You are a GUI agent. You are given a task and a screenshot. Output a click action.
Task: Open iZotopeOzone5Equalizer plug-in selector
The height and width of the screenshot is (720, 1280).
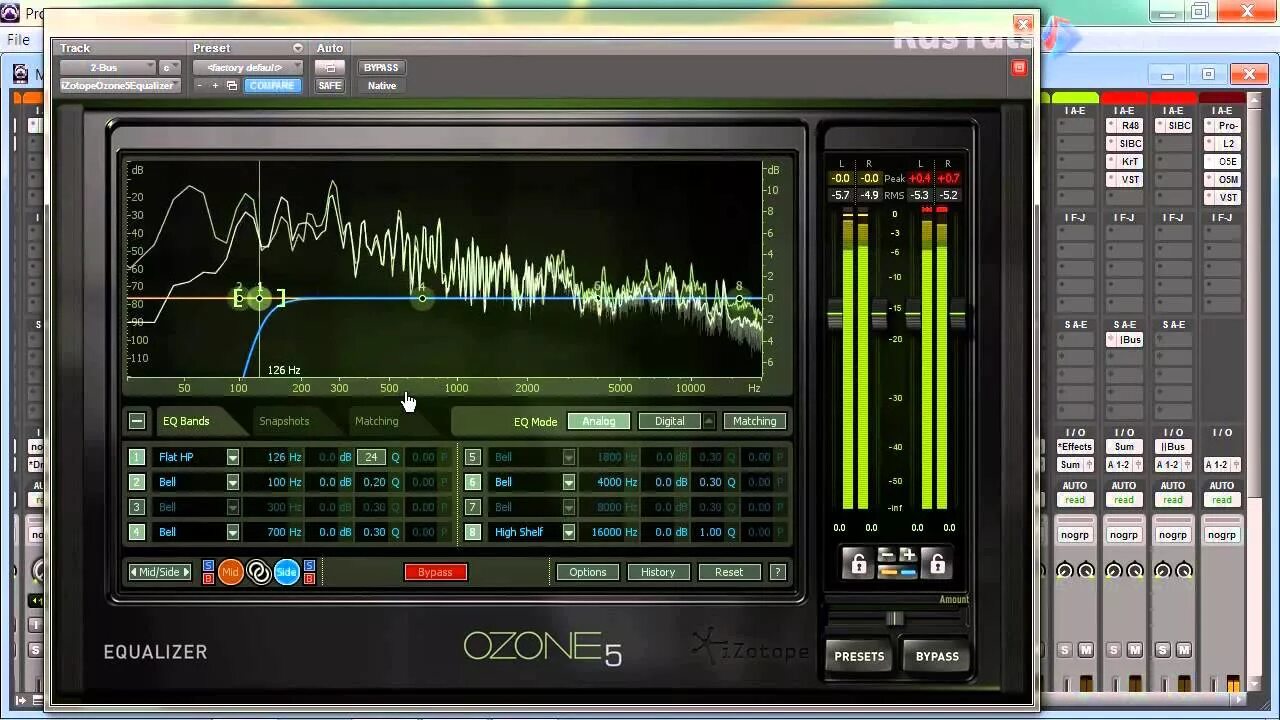[x=119, y=85]
